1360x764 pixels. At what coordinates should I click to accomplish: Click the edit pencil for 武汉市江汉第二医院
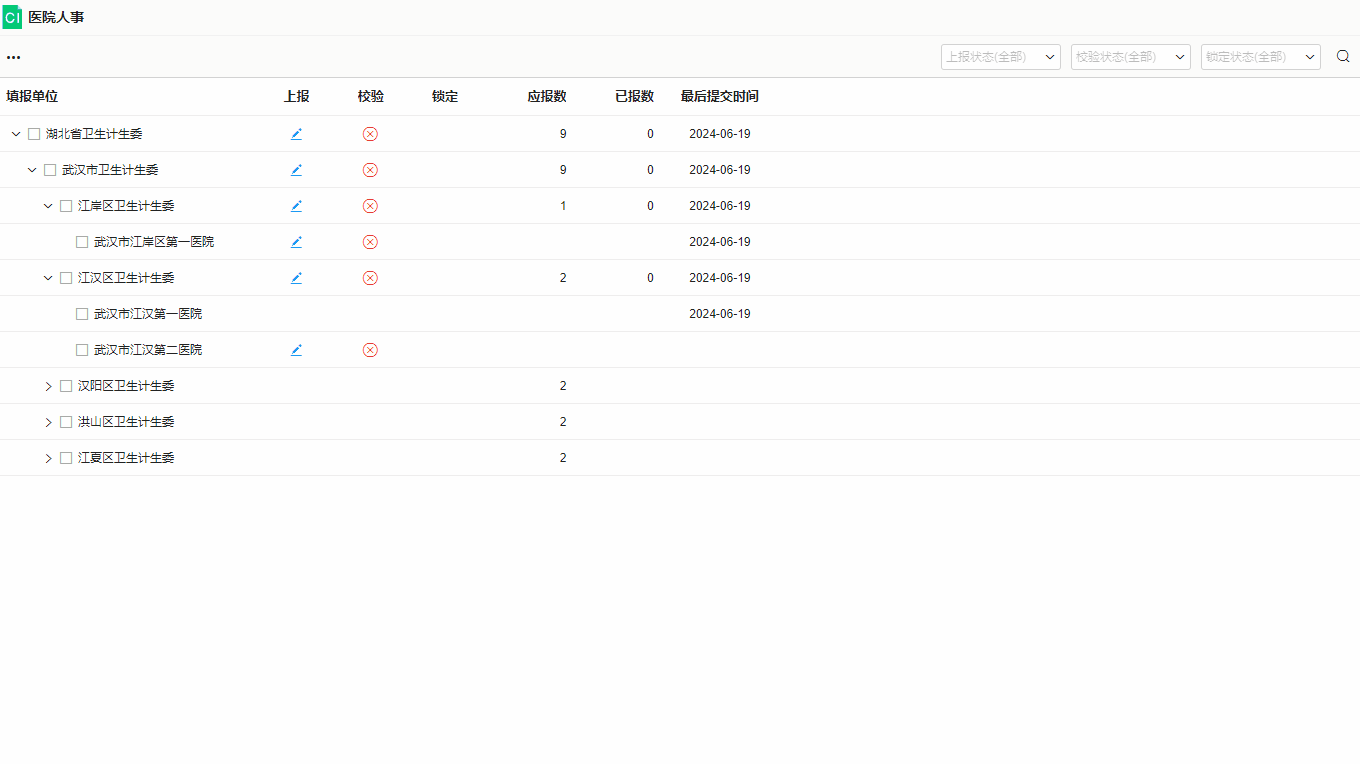(296, 350)
